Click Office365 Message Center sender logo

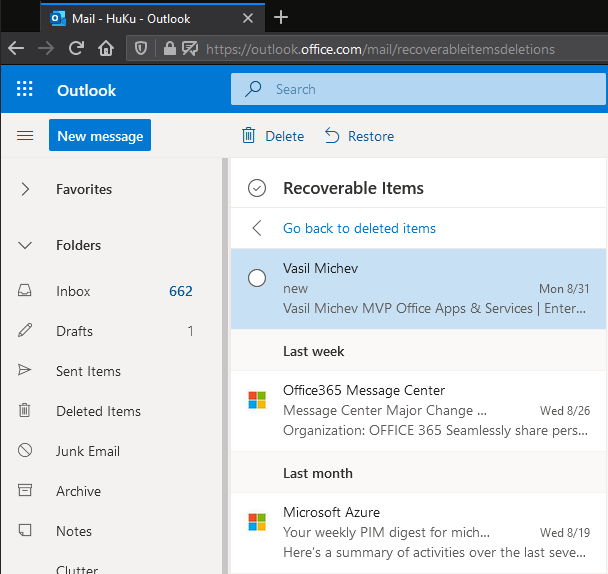coord(257,400)
